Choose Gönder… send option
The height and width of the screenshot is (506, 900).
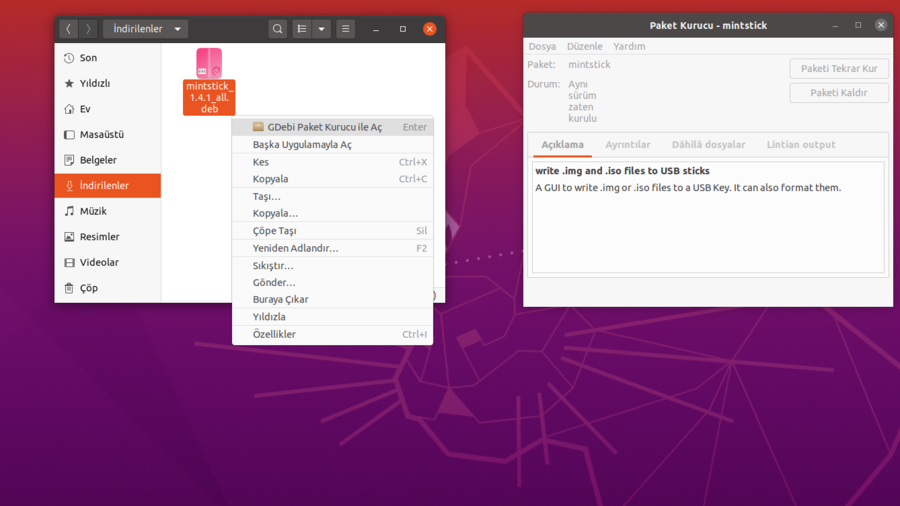click(x=332, y=282)
